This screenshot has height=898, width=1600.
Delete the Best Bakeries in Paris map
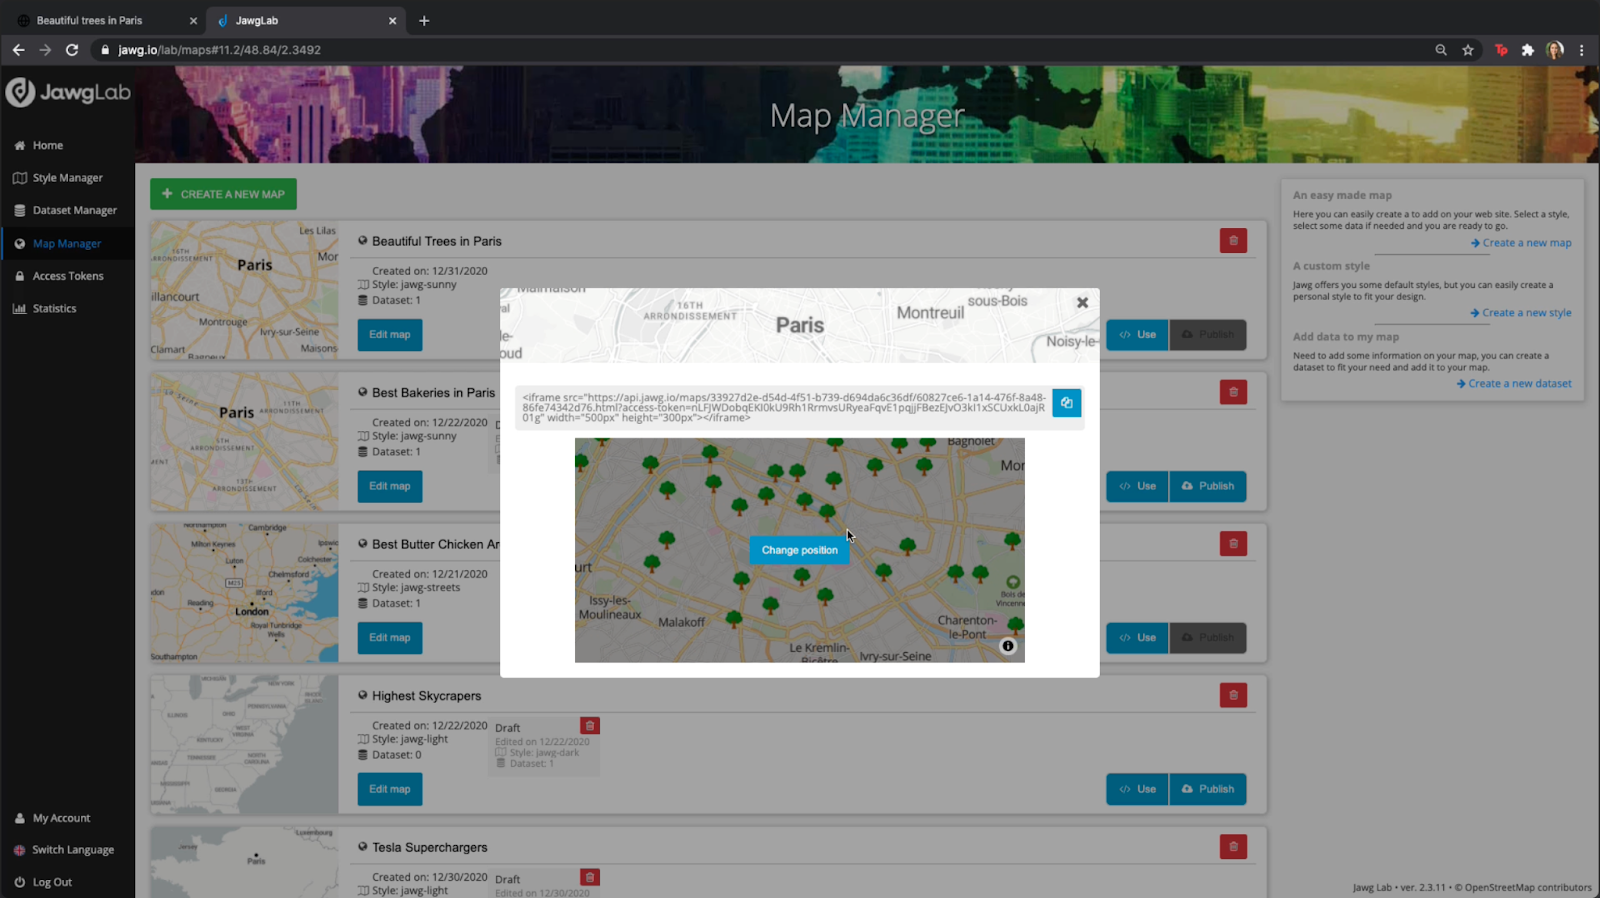click(1233, 392)
